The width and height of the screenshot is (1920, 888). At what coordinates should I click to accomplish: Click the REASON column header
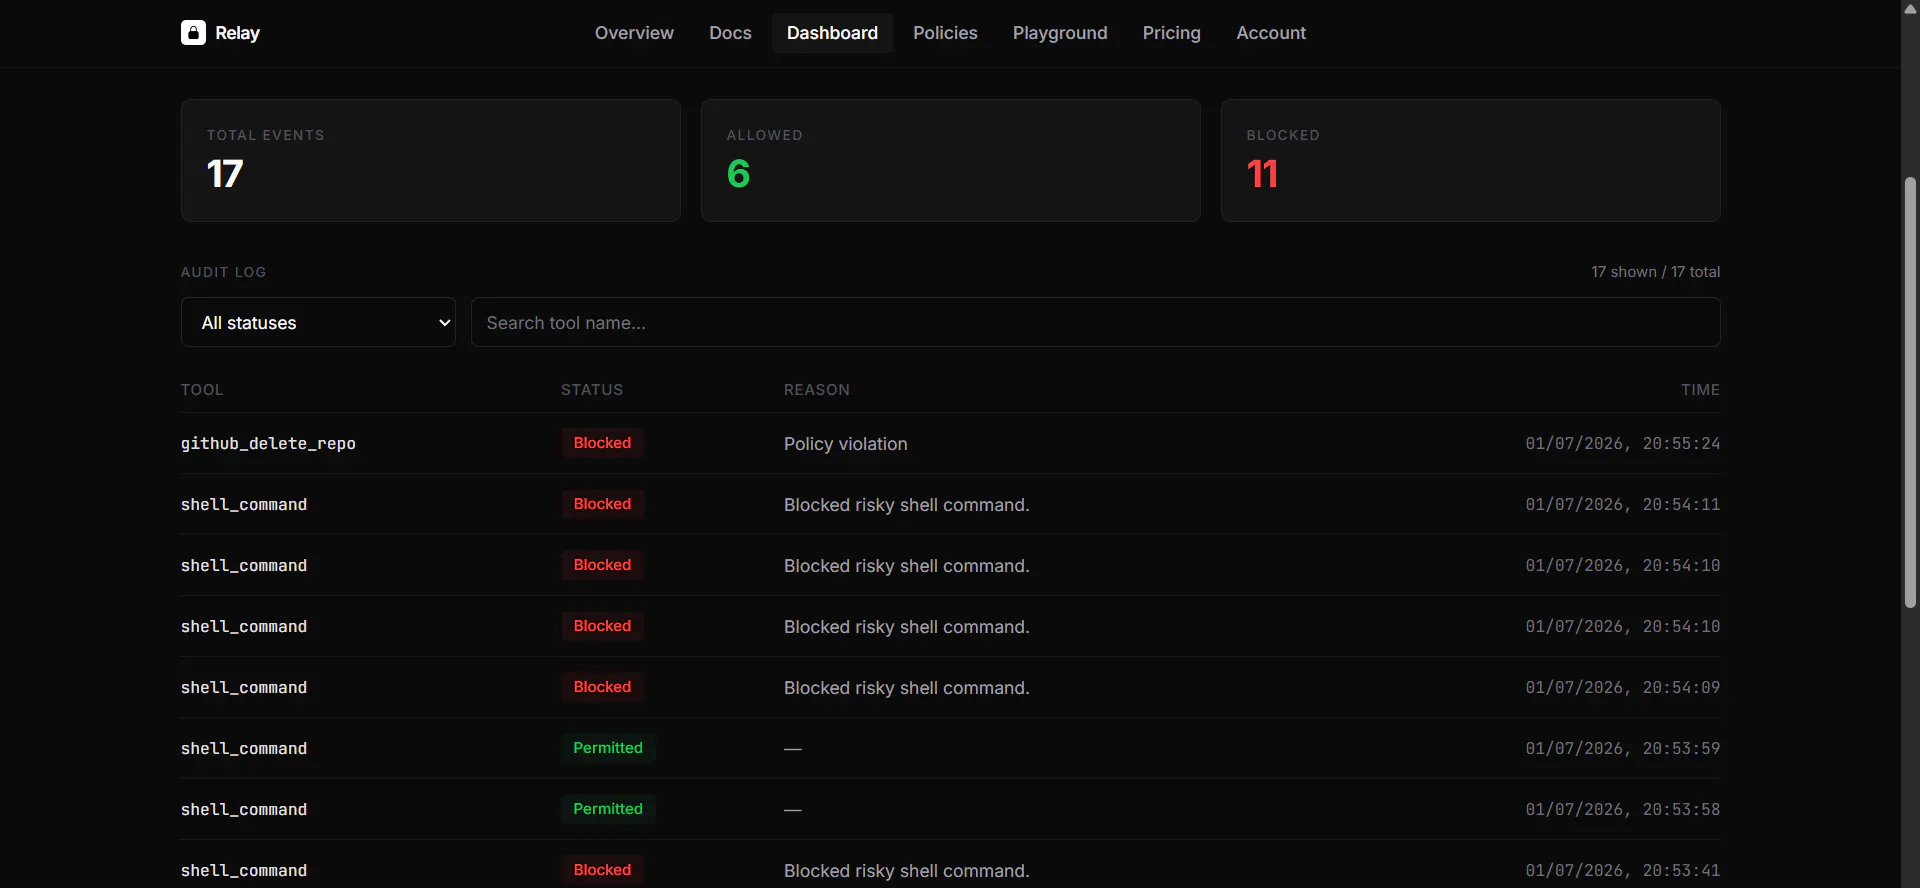[817, 390]
